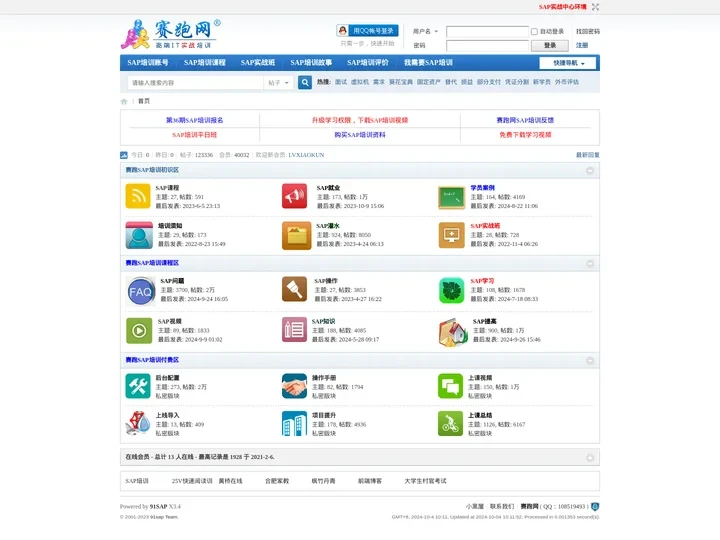Toggle the expand icon beside SAP实战中心环境
This screenshot has height=540, width=720.
point(595,7)
